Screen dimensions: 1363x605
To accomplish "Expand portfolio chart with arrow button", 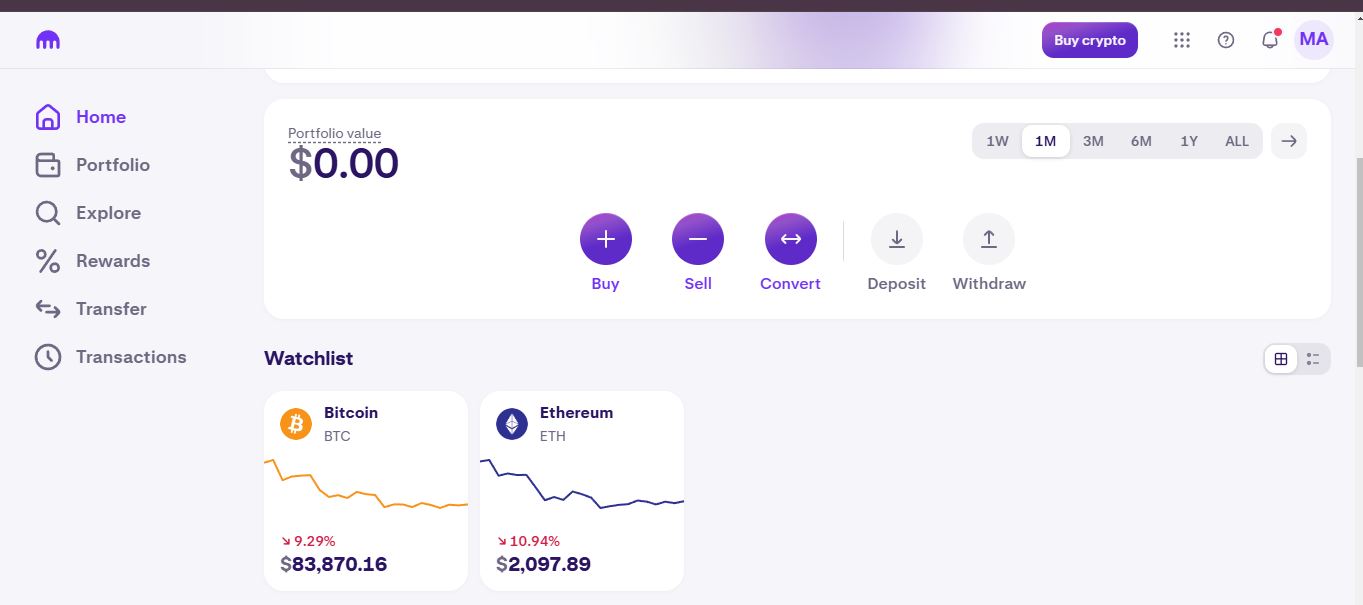I will pos(1289,141).
